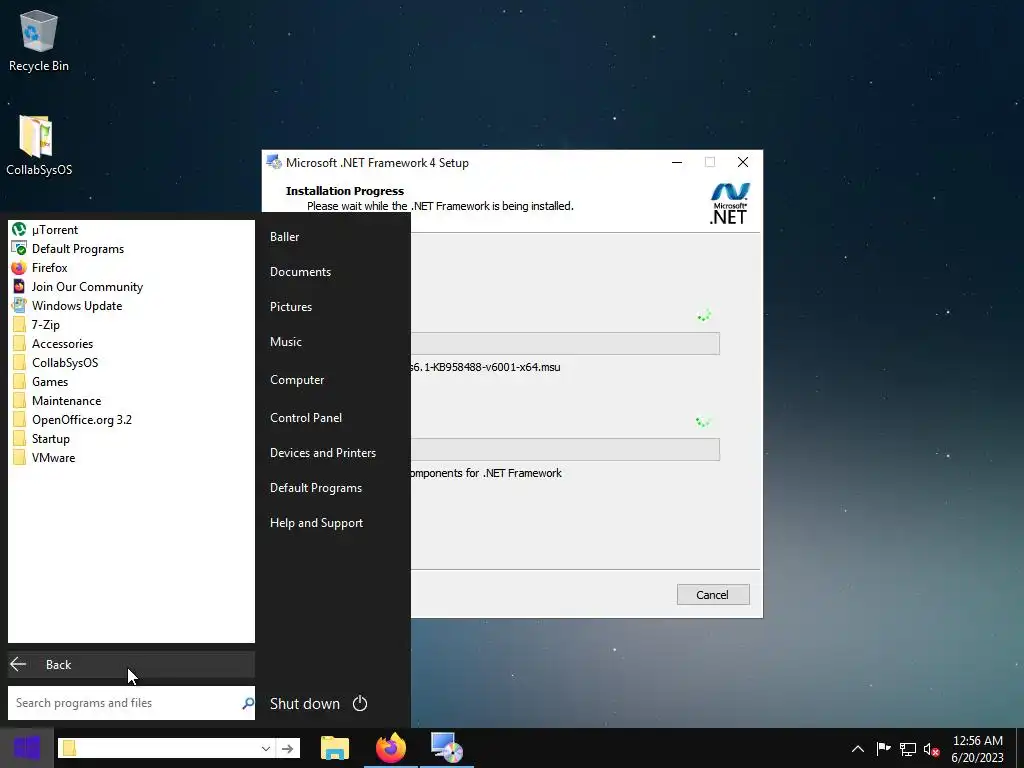This screenshot has width=1024, height=768.
Task: Open Documents from the Start menu
Action: [300, 272]
